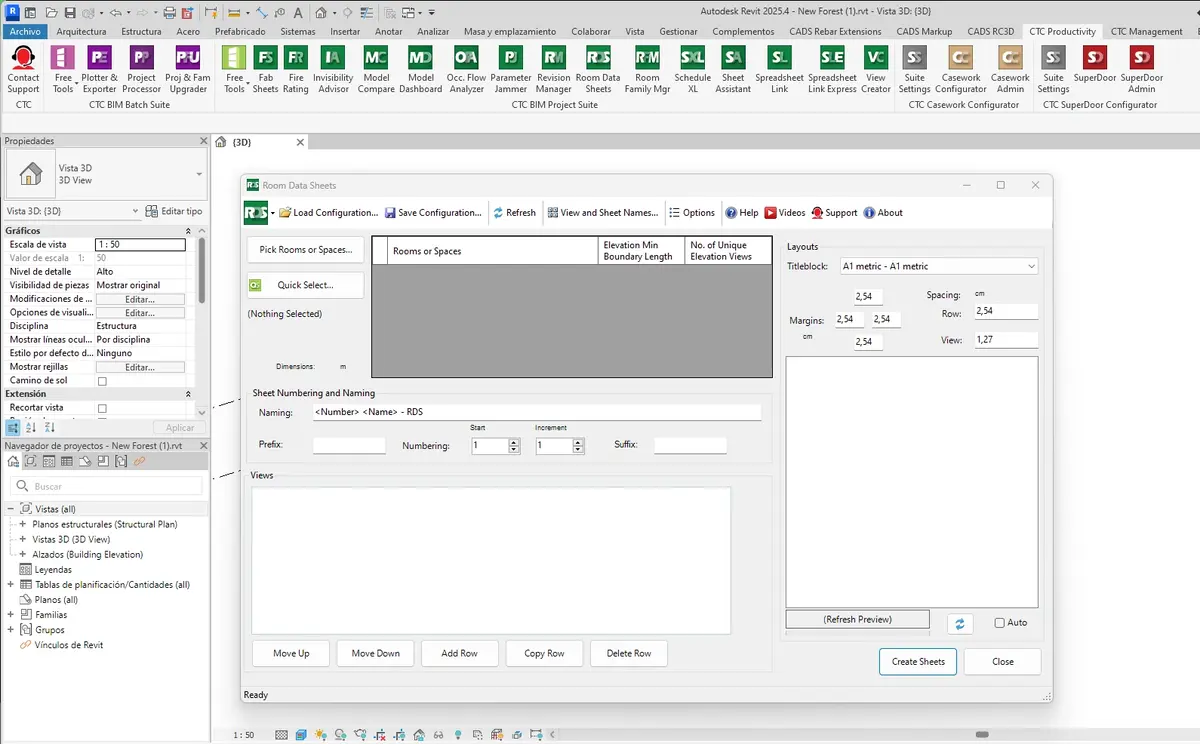Open the RDS logo dropdown menu
Screen dimensions: 1200x744
pyautogui.click(x=272, y=213)
